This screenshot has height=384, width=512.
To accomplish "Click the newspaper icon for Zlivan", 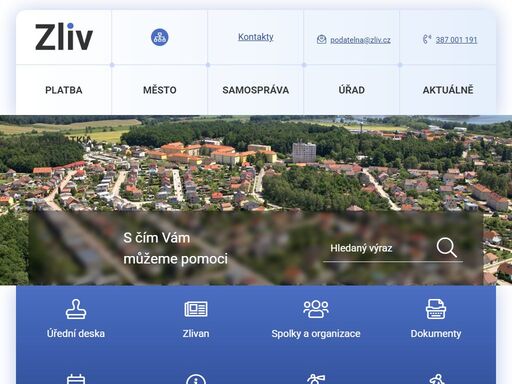I will point(196,309).
